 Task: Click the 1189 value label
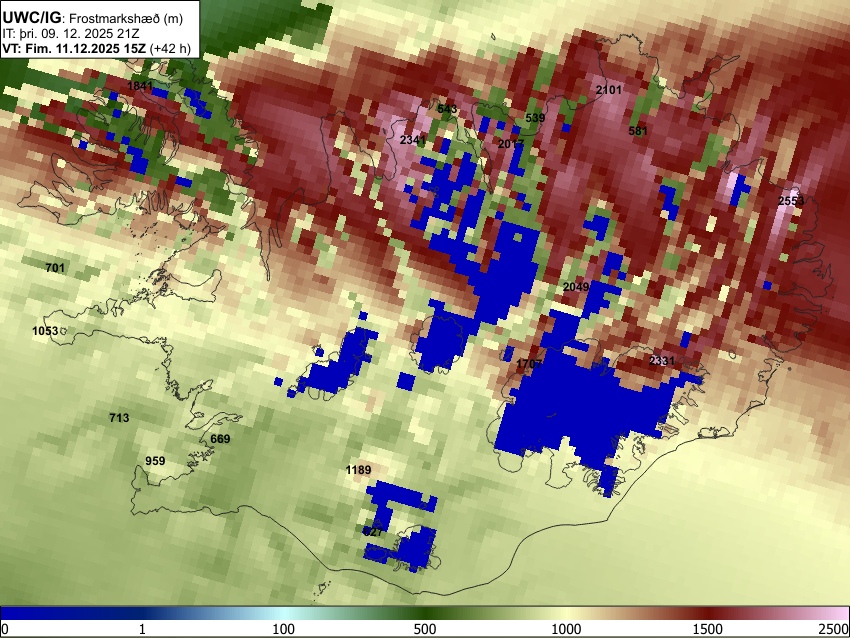358,470
